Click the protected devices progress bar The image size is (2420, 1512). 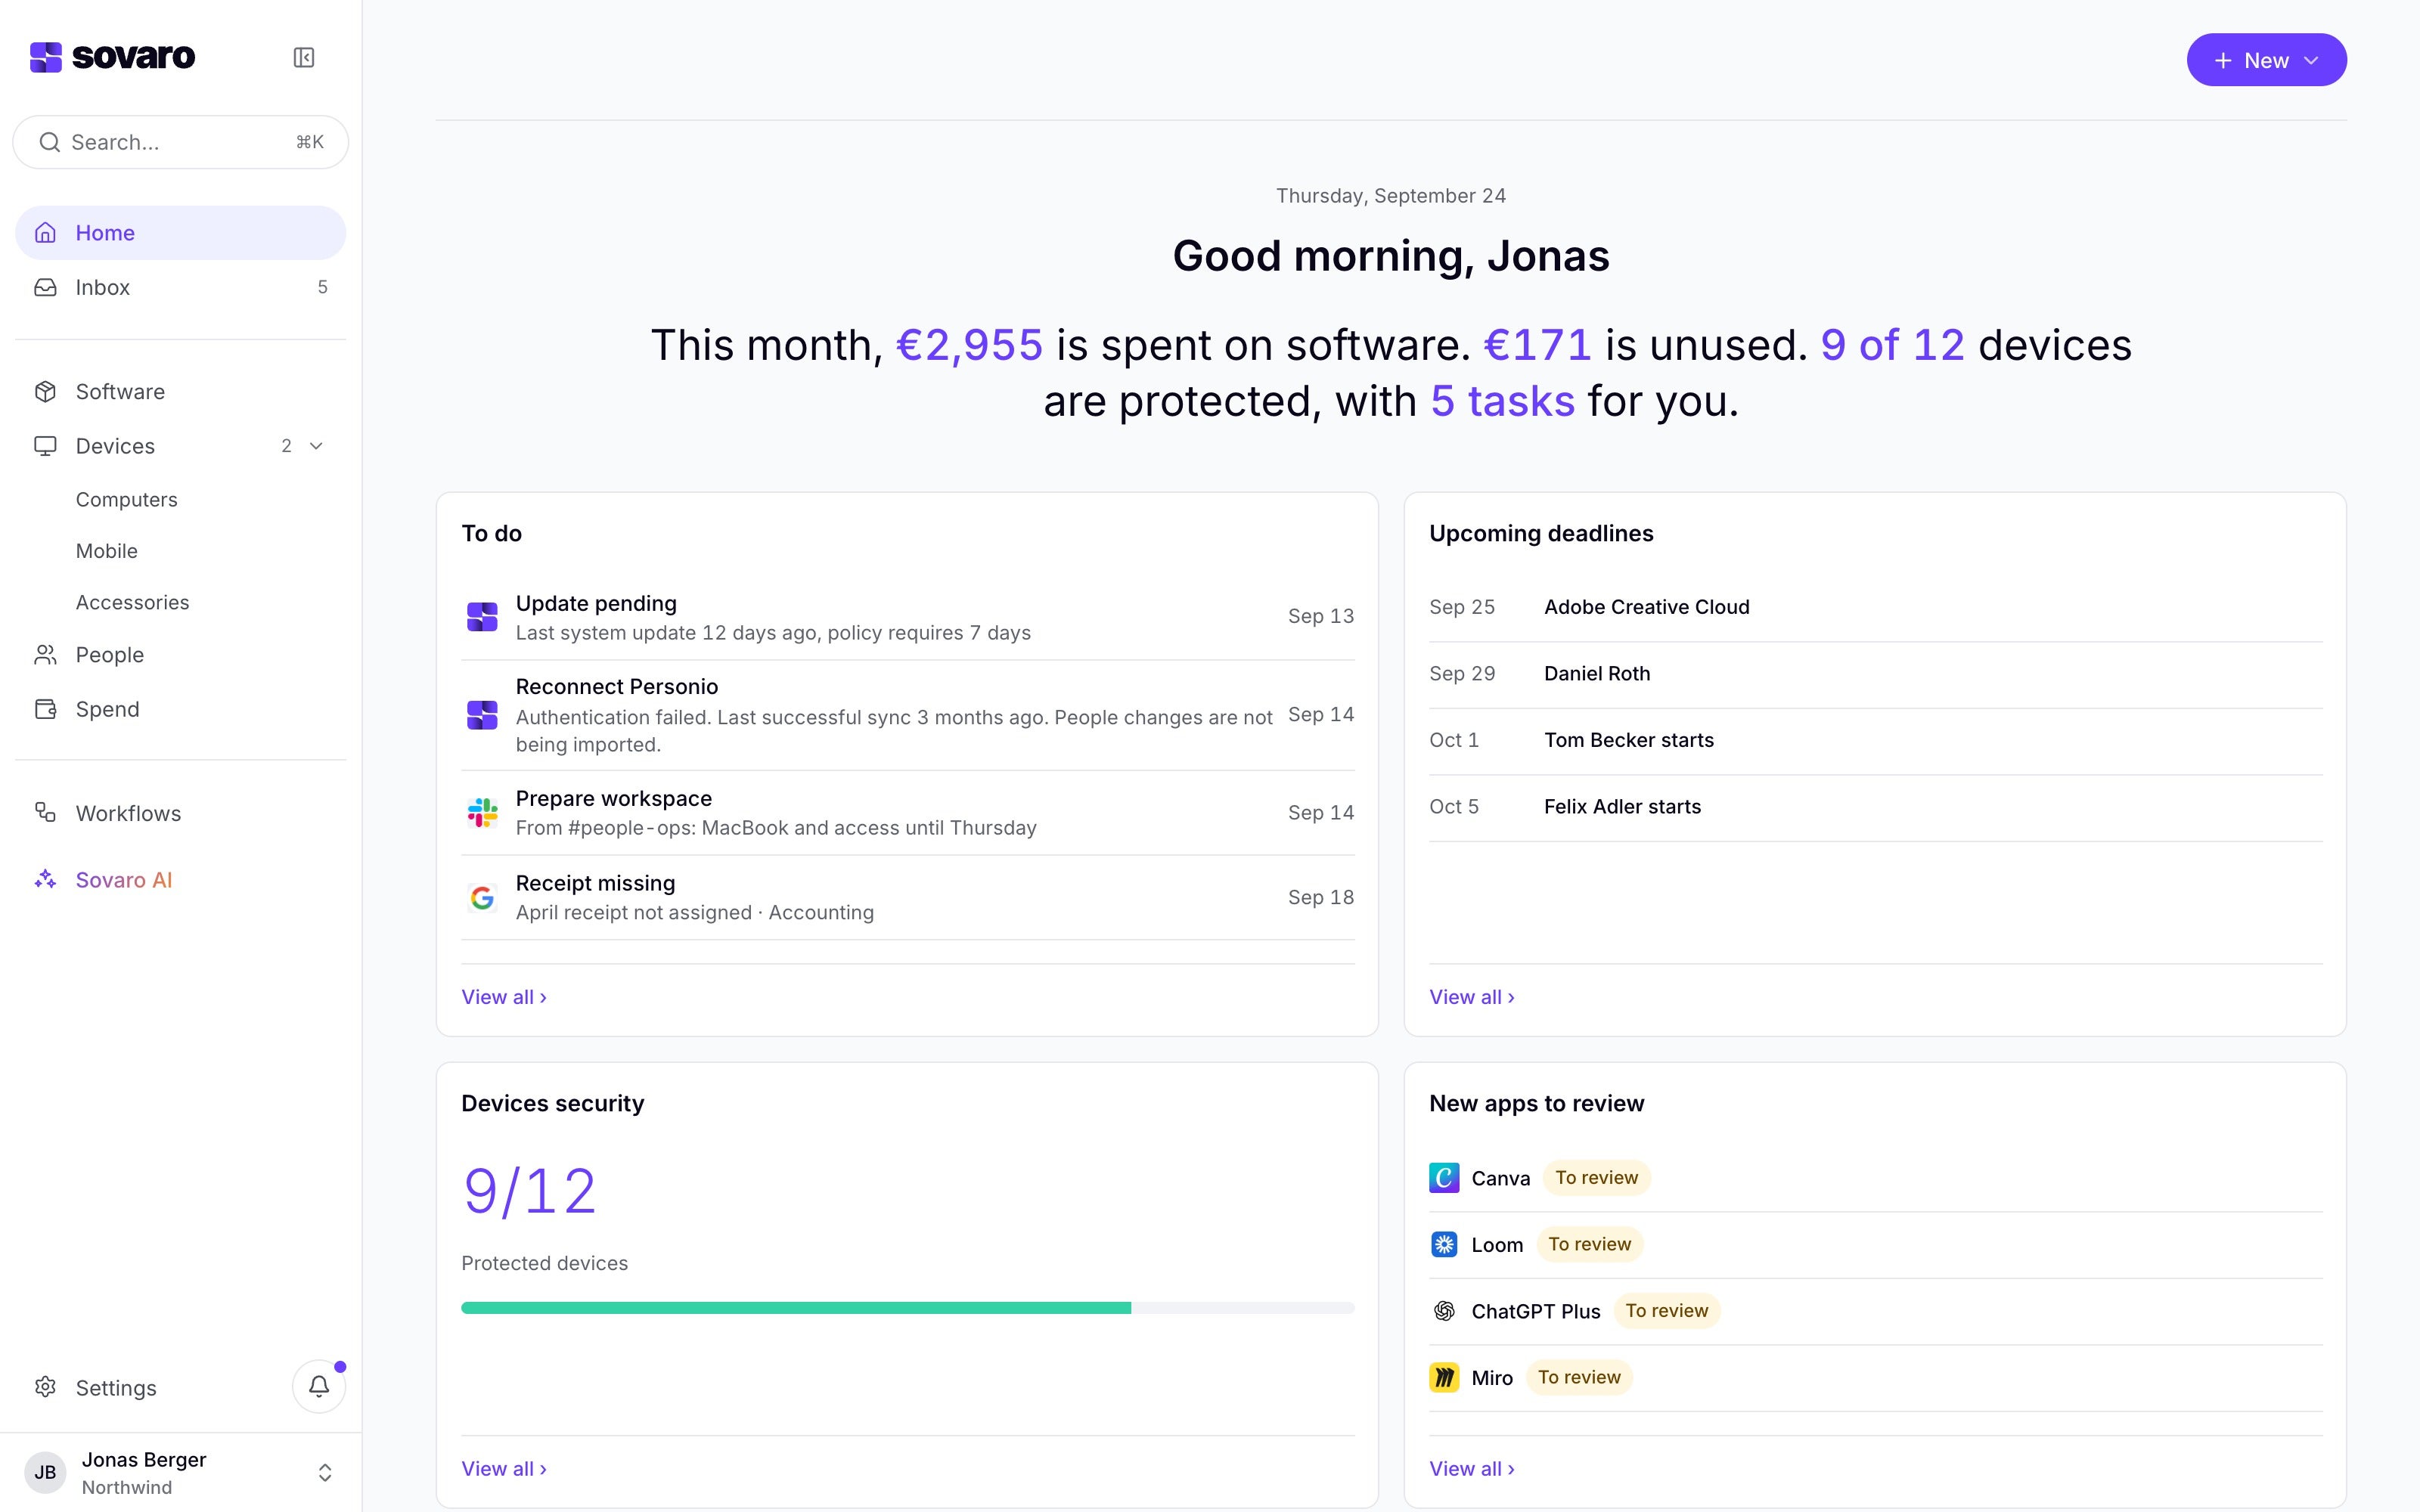point(908,1308)
